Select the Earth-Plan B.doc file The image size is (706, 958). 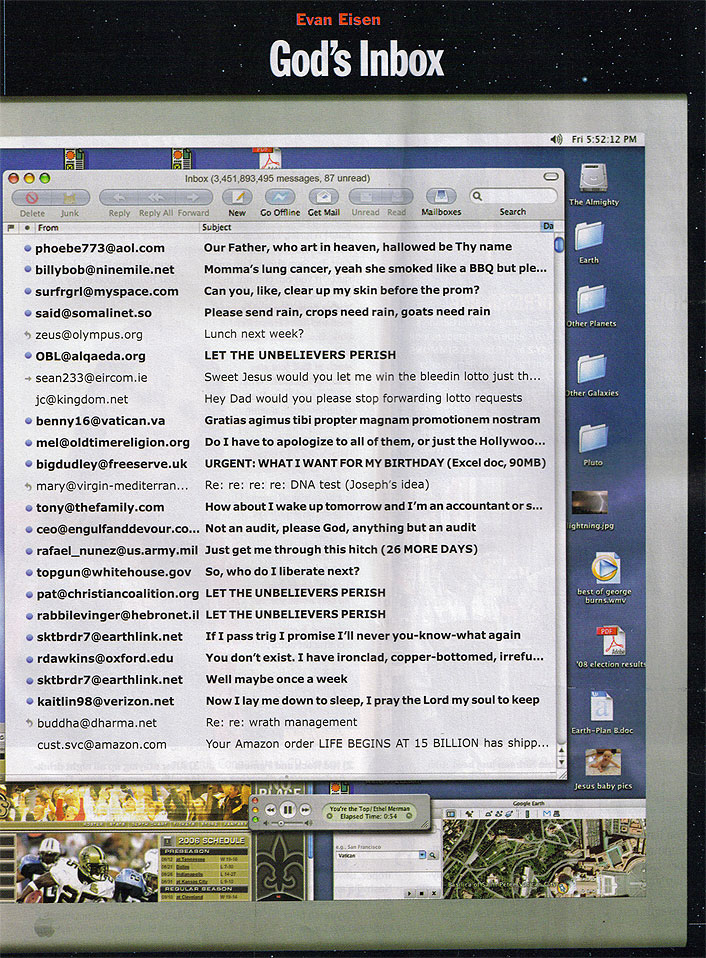click(602, 707)
